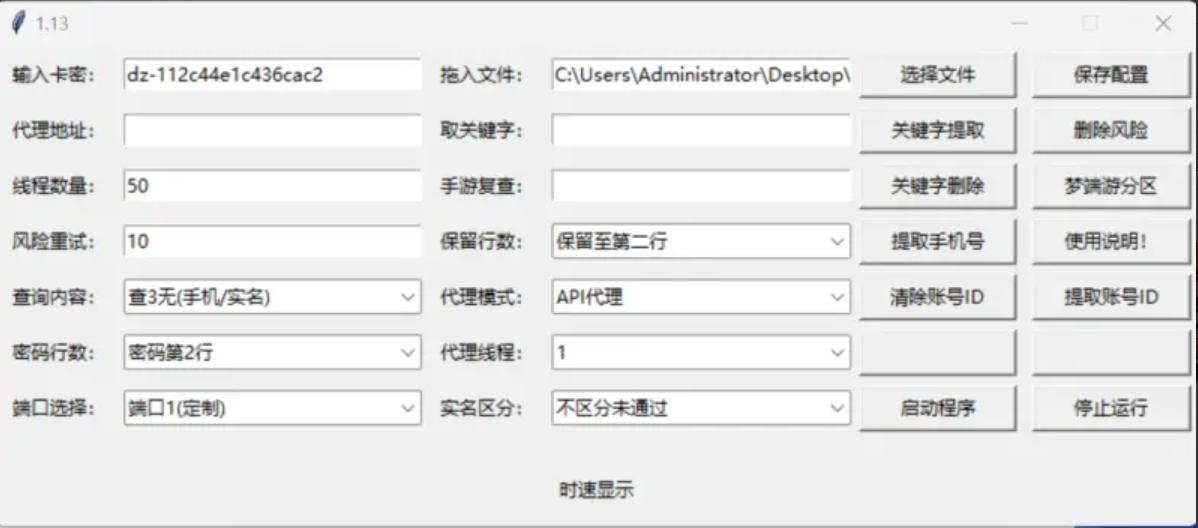Image resolution: width=1198 pixels, height=528 pixels.
Task: Start the program with 启动程序
Action: pos(937,408)
